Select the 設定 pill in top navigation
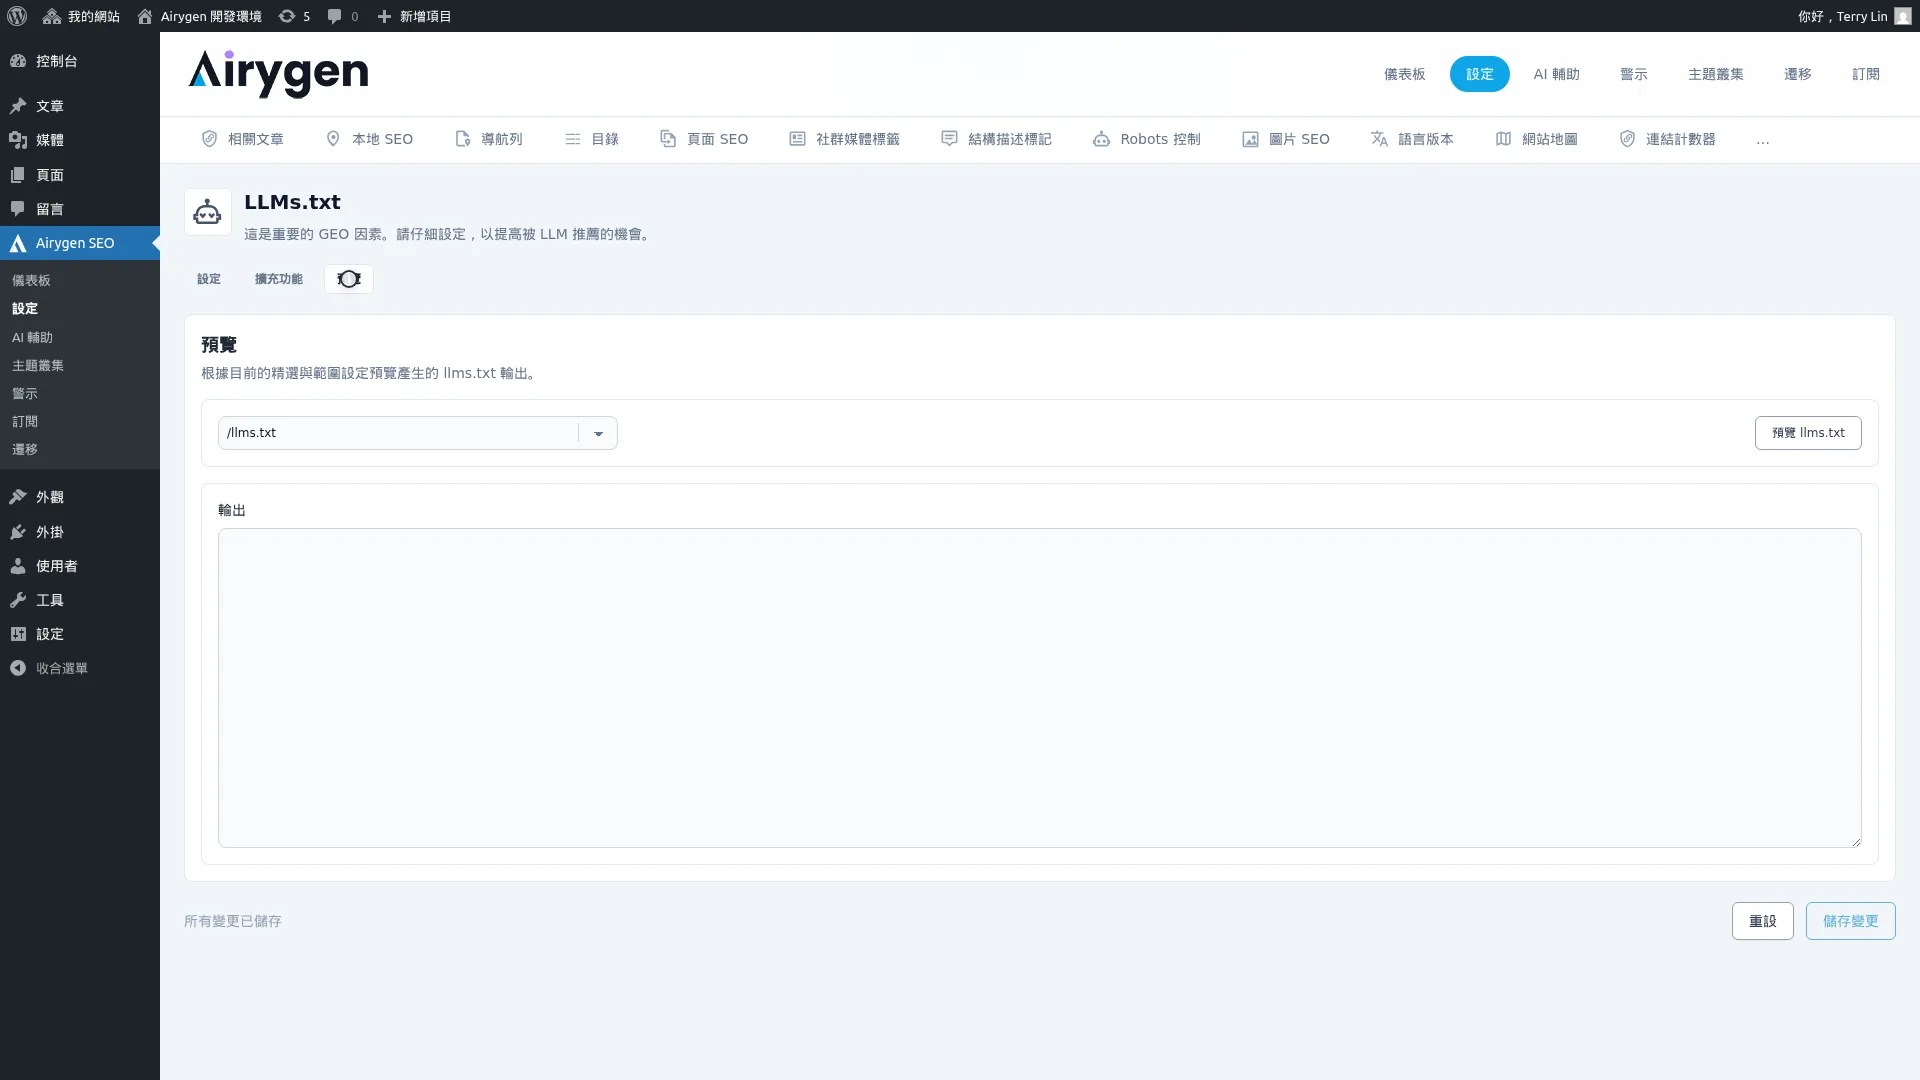This screenshot has width=1920, height=1080. tap(1479, 74)
